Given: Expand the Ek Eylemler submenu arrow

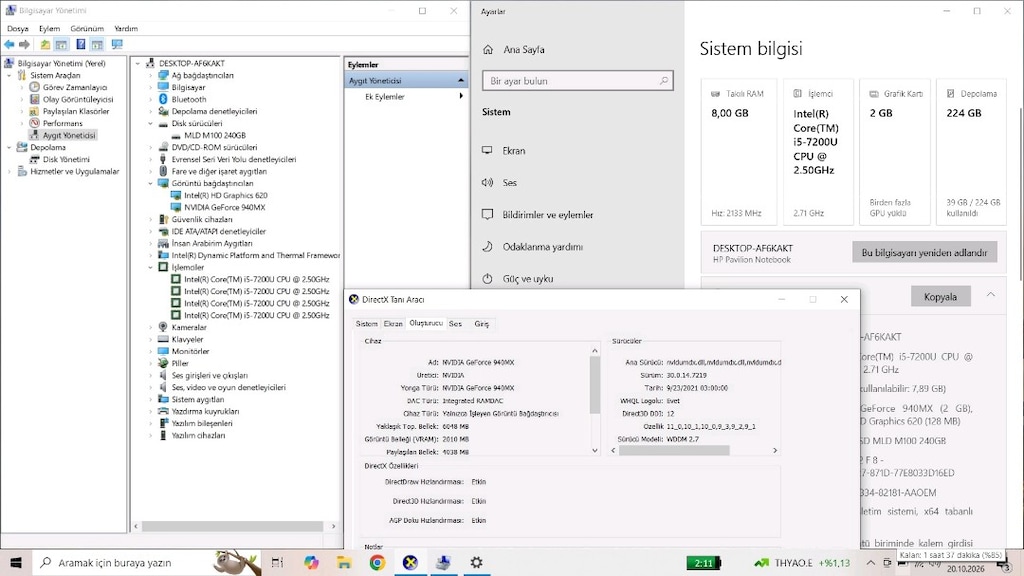Looking at the screenshot, I should click(x=461, y=97).
